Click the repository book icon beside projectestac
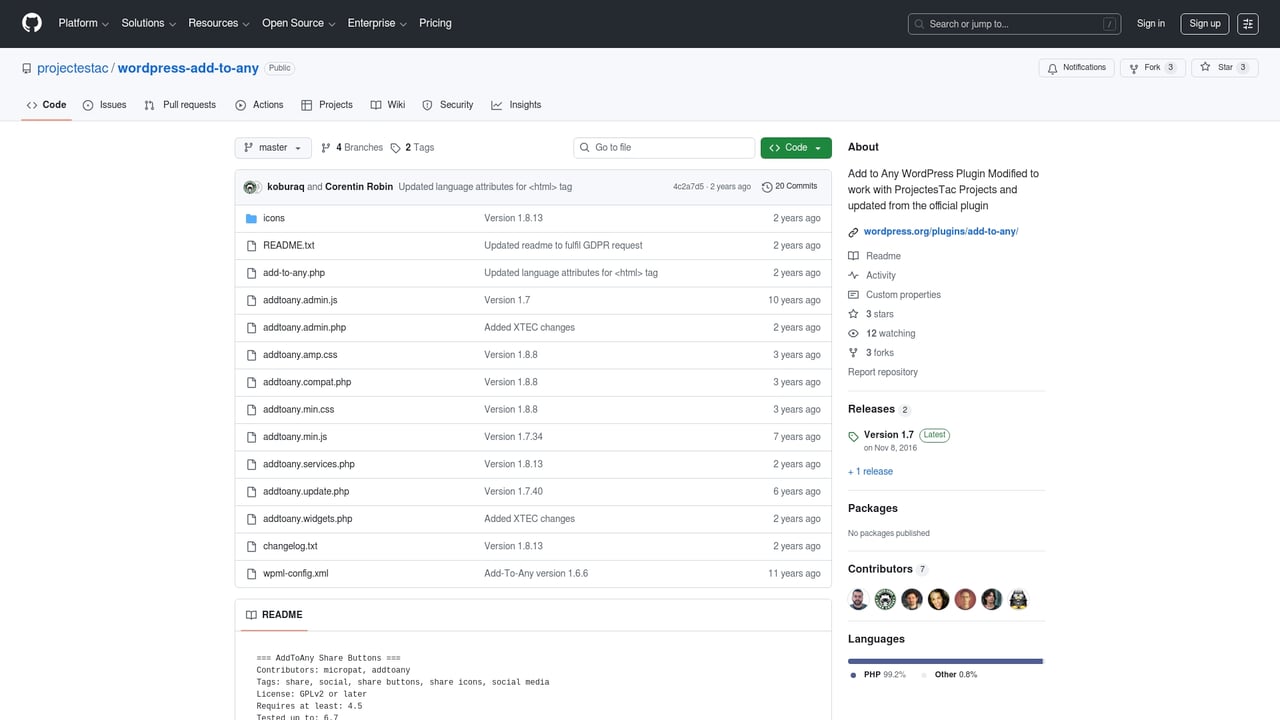 click(x=27, y=68)
